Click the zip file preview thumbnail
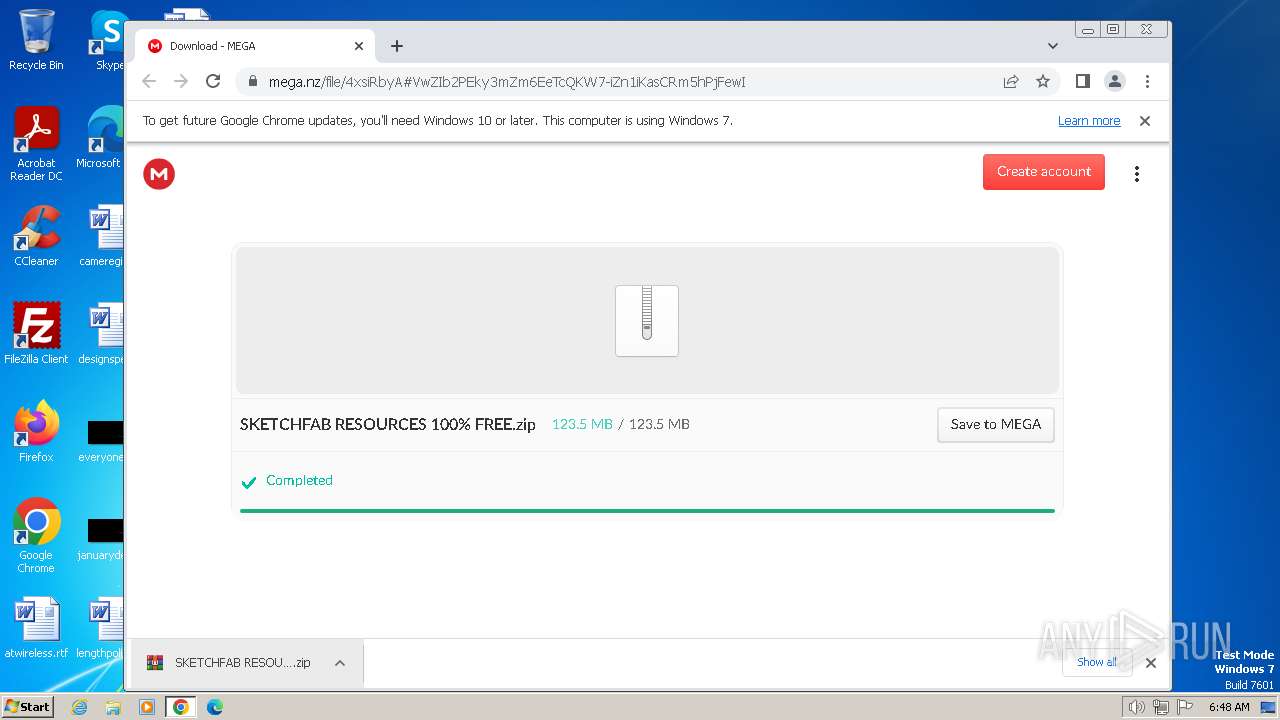 click(647, 321)
